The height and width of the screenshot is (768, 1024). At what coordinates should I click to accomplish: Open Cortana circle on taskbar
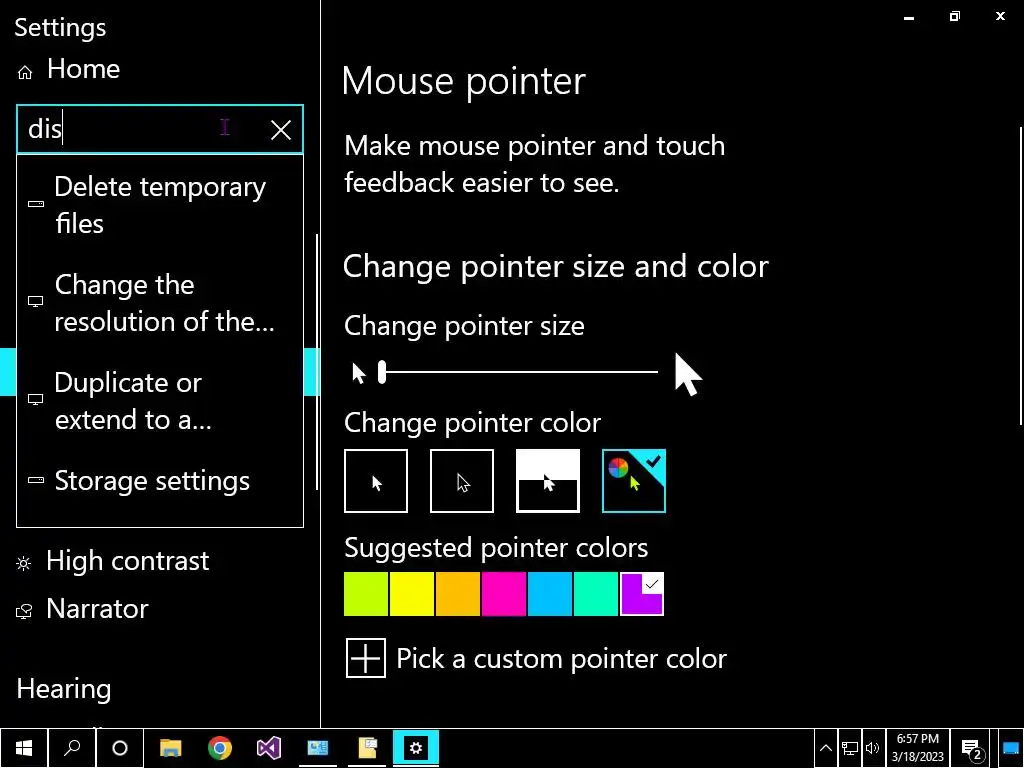[x=120, y=748]
